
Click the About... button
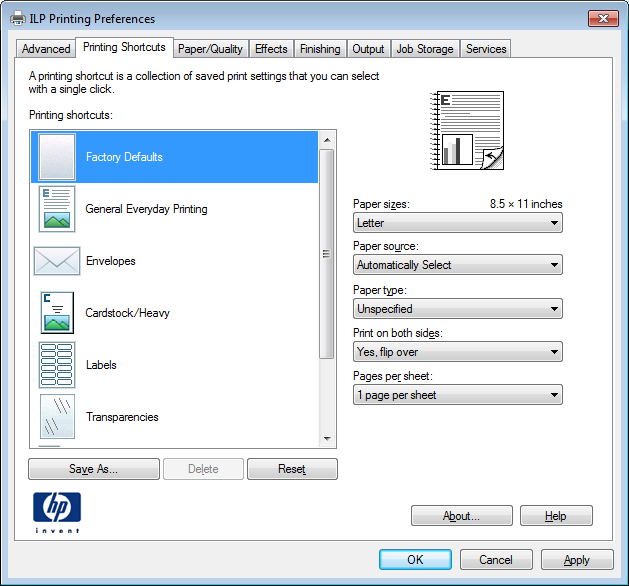[462, 516]
